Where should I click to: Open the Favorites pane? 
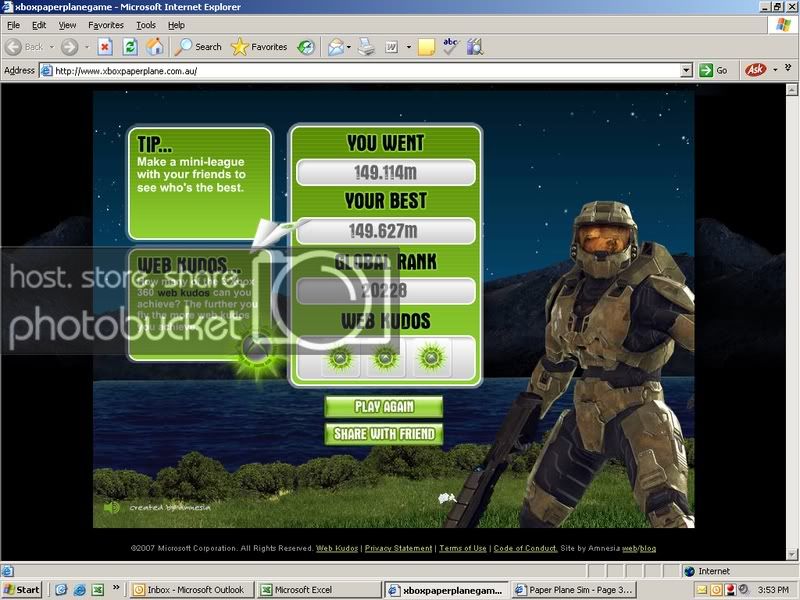[x=259, y=47]
